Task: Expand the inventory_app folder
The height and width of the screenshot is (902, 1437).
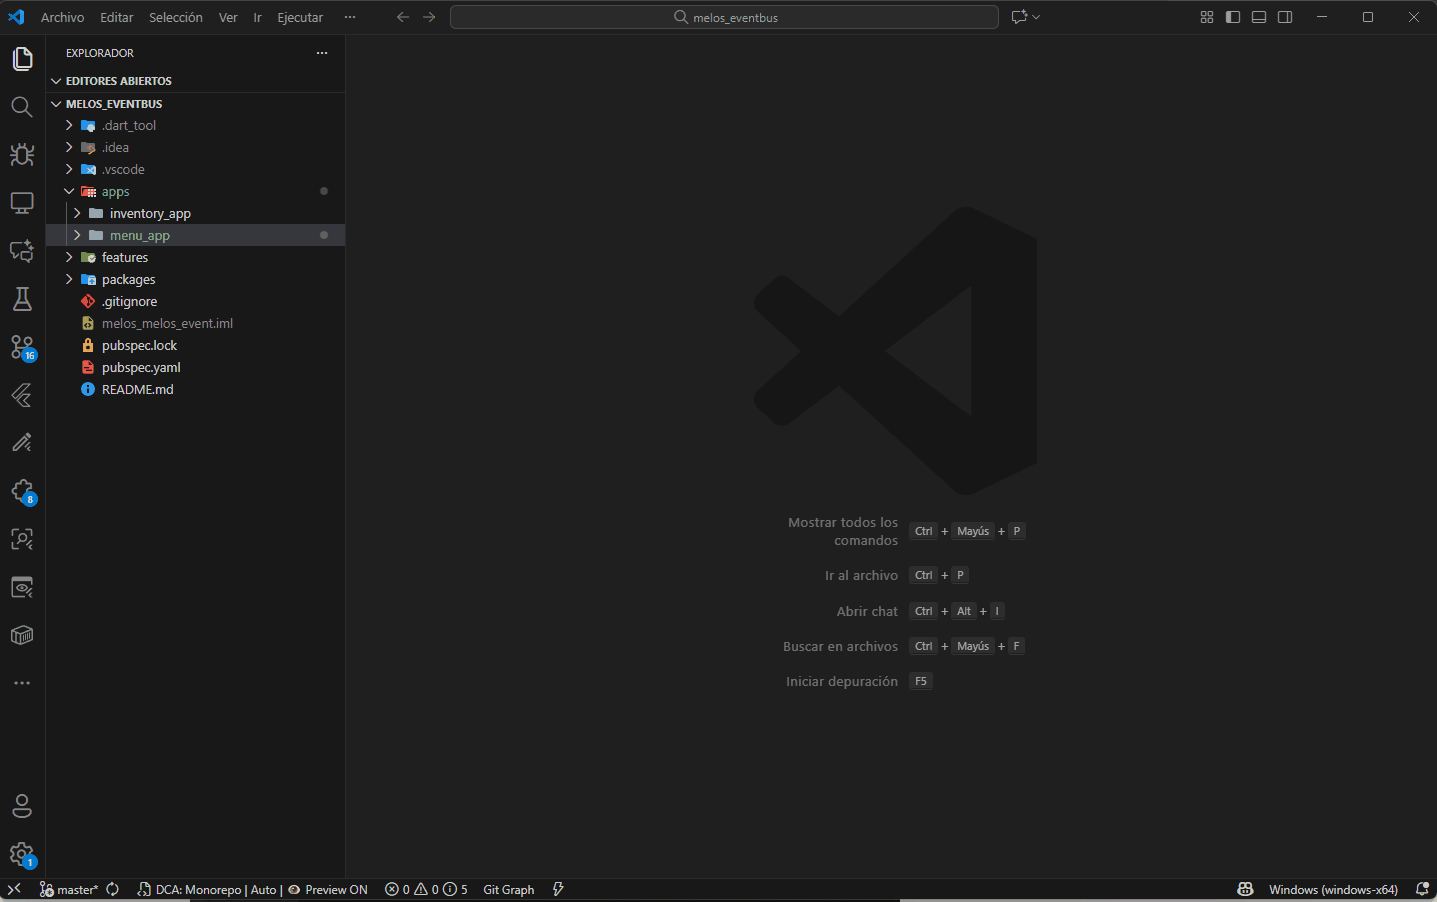Action: [195, 214]
